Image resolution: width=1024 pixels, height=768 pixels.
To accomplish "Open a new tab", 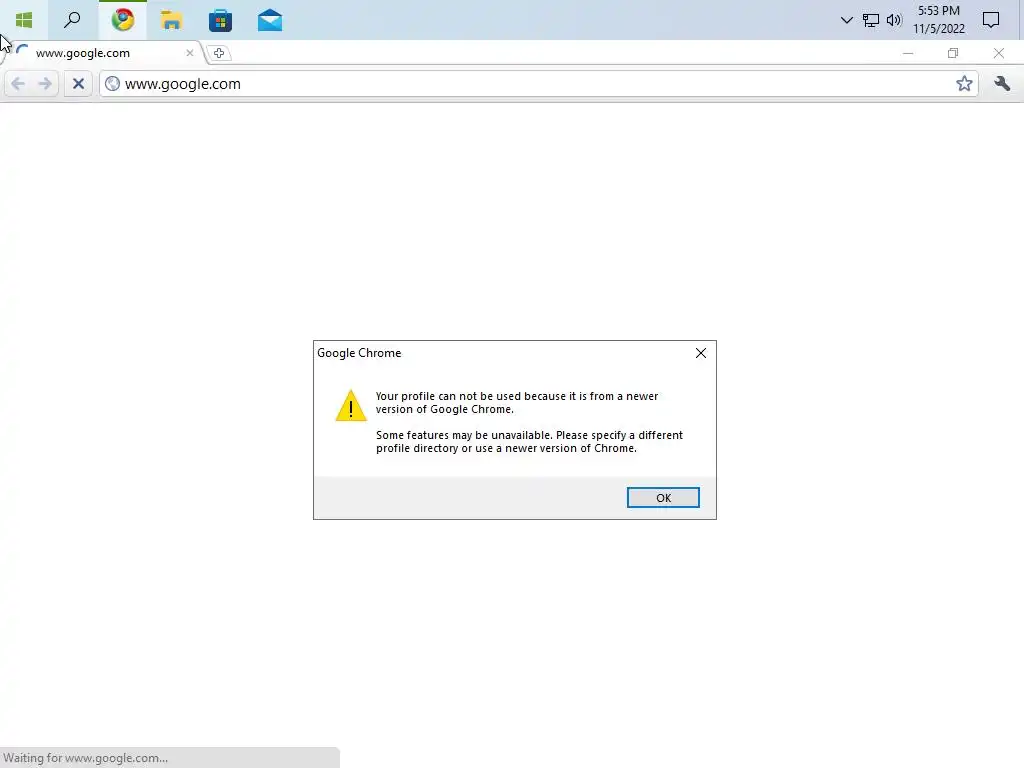I will pos(219,53).
